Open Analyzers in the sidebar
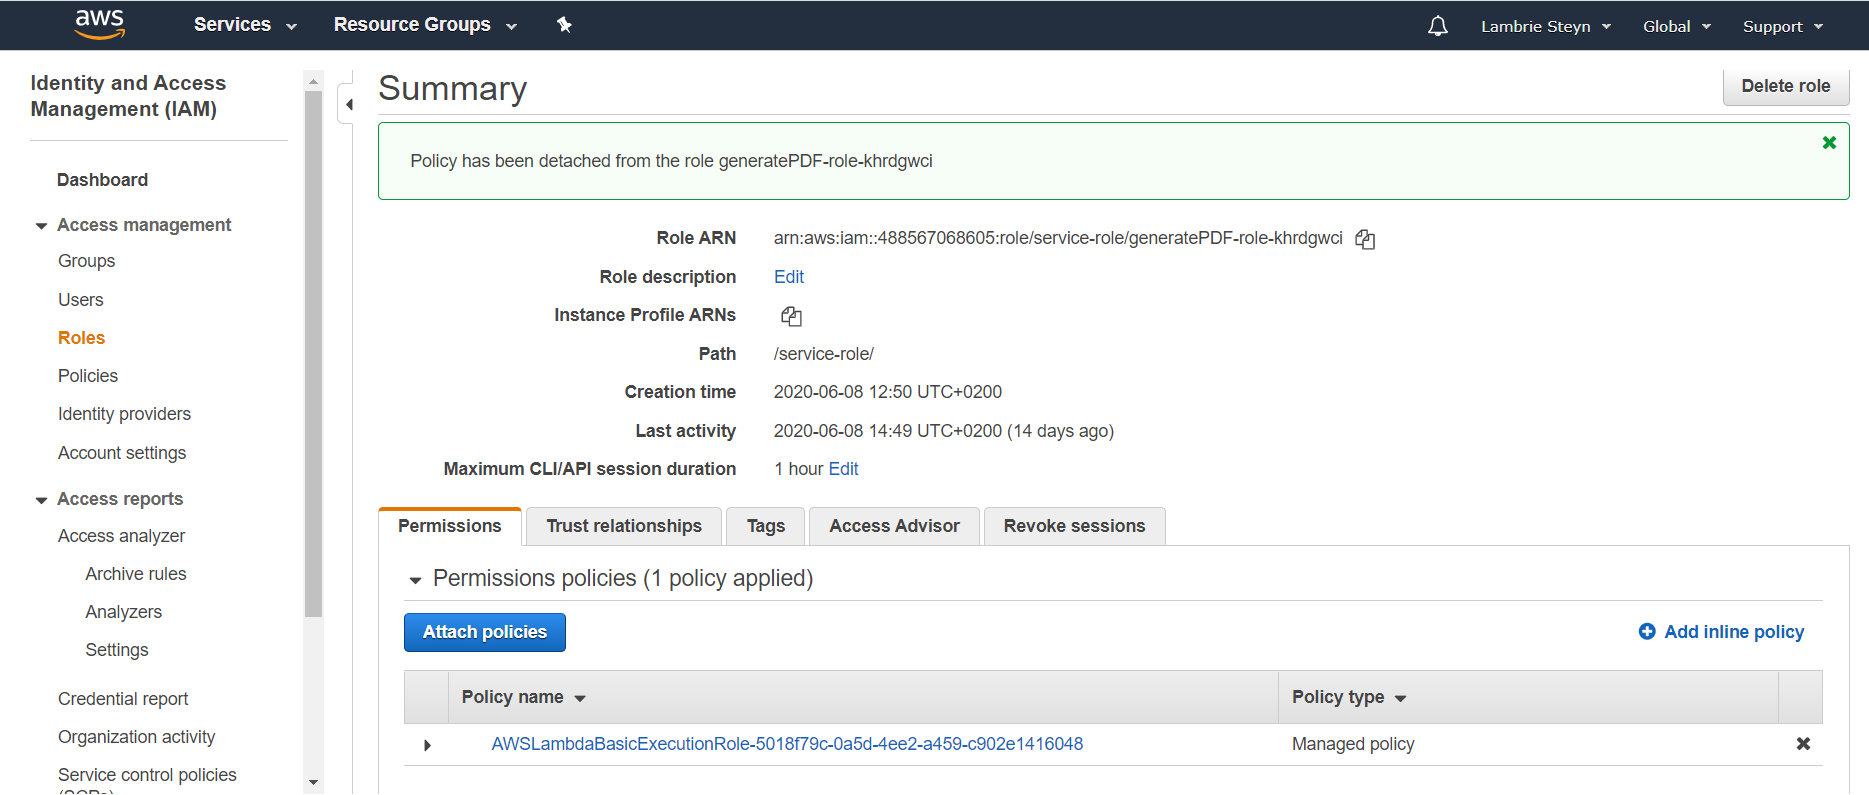This screenshot has width=1869, height=795. click(124, 612)
